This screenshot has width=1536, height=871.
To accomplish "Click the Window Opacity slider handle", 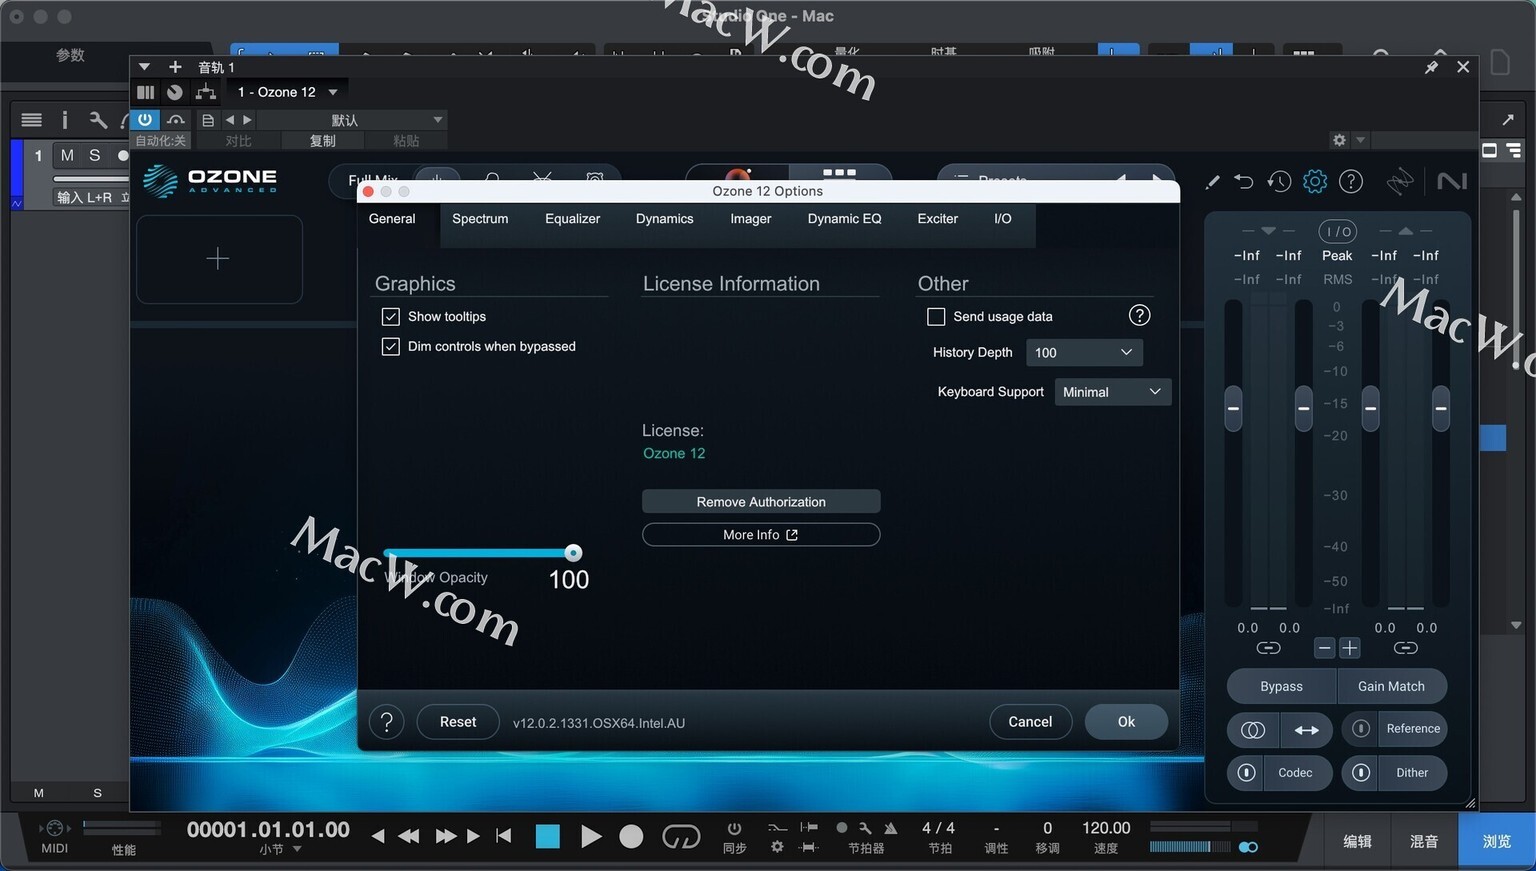I will 573,553.
